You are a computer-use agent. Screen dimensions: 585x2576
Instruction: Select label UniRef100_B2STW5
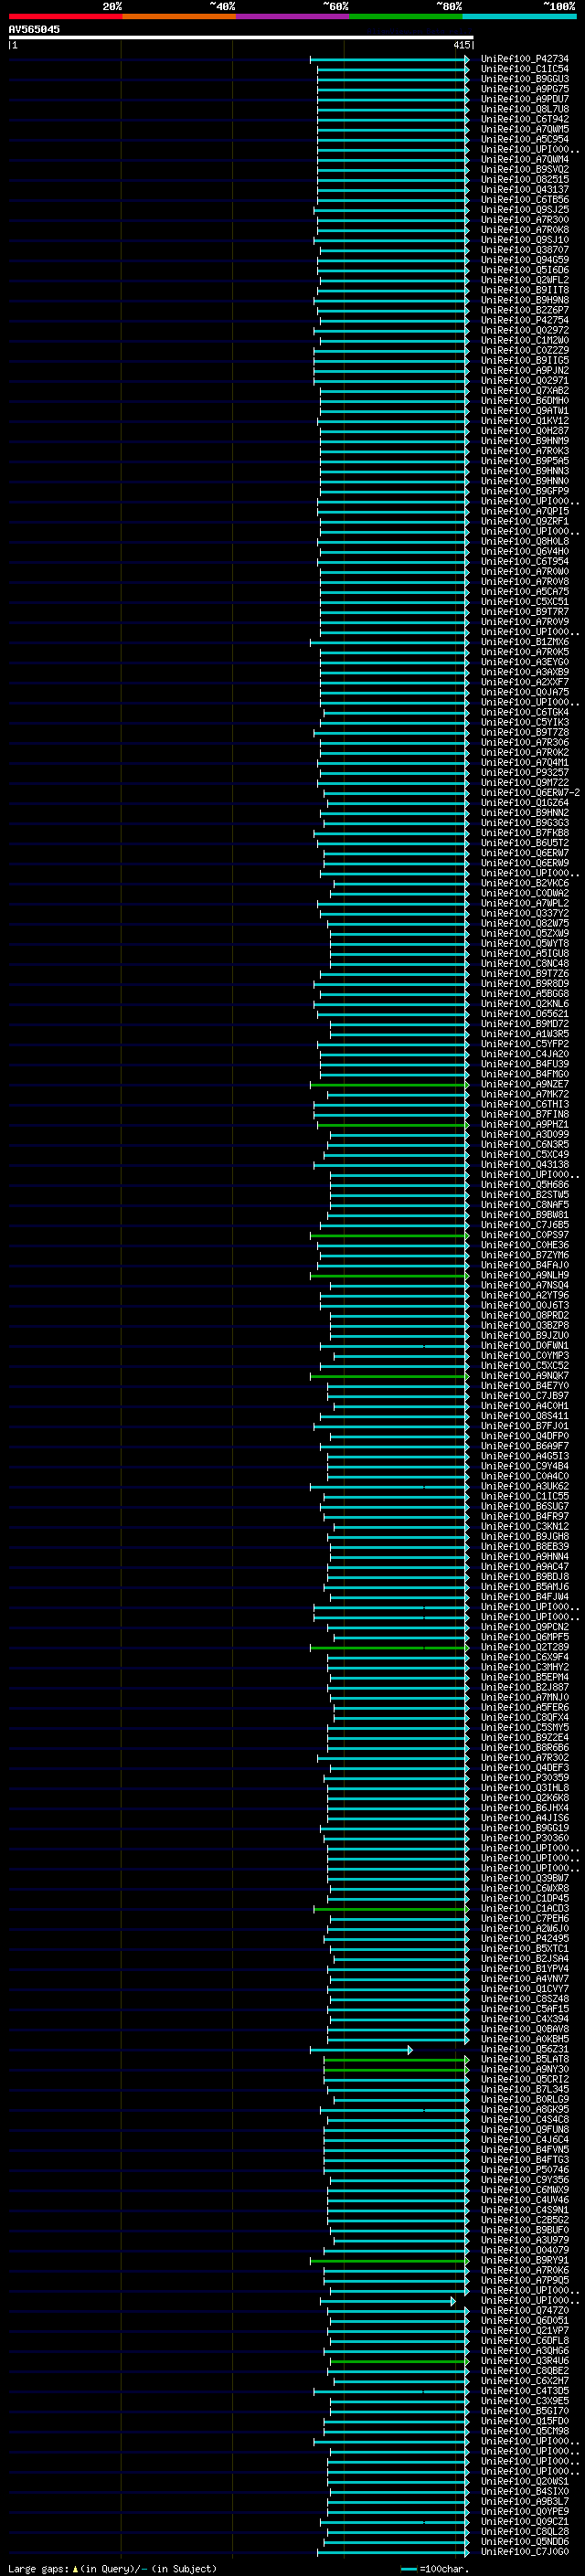(x=524, y=1195)
